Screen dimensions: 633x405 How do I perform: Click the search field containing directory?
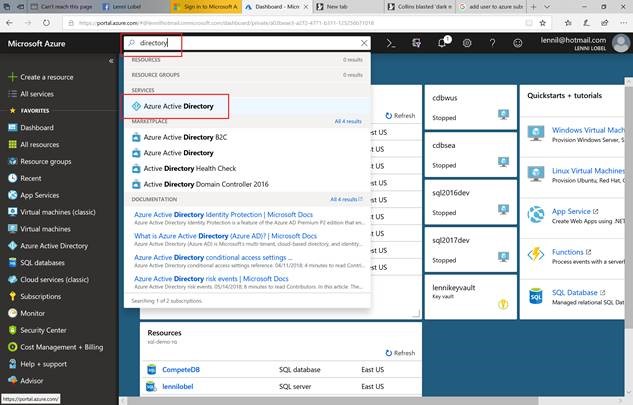(x=246, y=43)
